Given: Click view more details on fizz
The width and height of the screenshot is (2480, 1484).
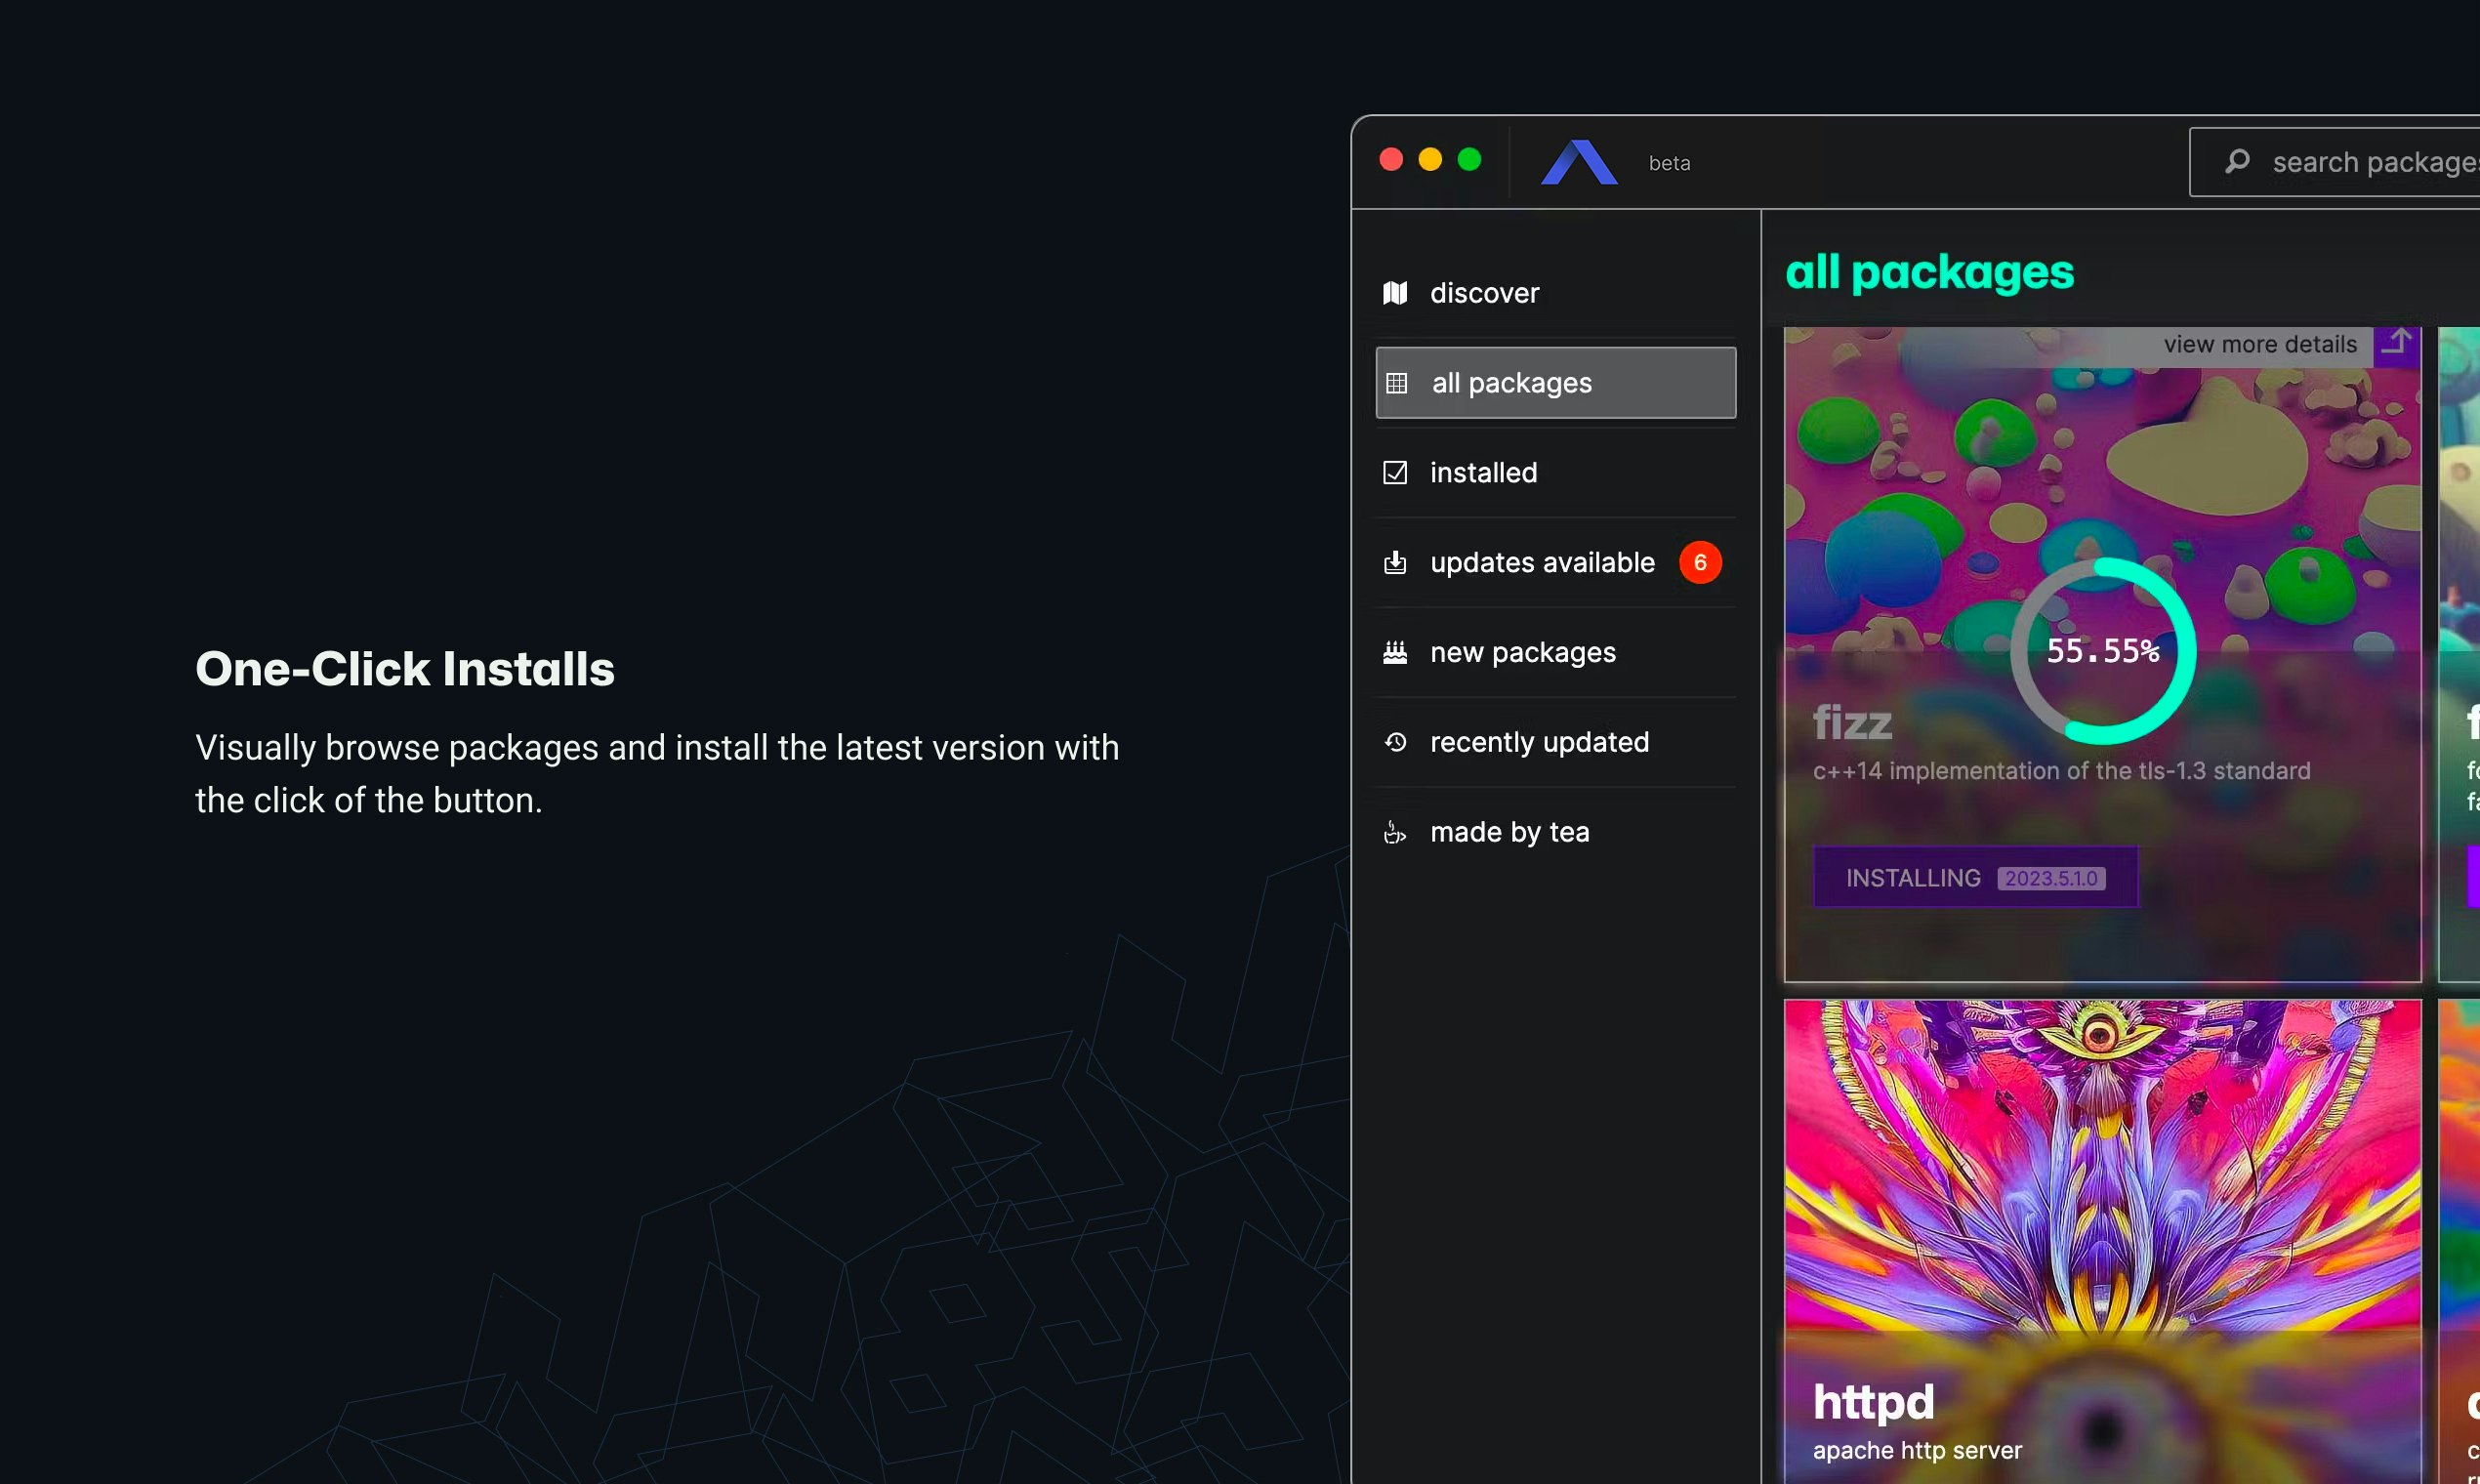Looking at the screenshot, I should click(x=2259, y=344).
